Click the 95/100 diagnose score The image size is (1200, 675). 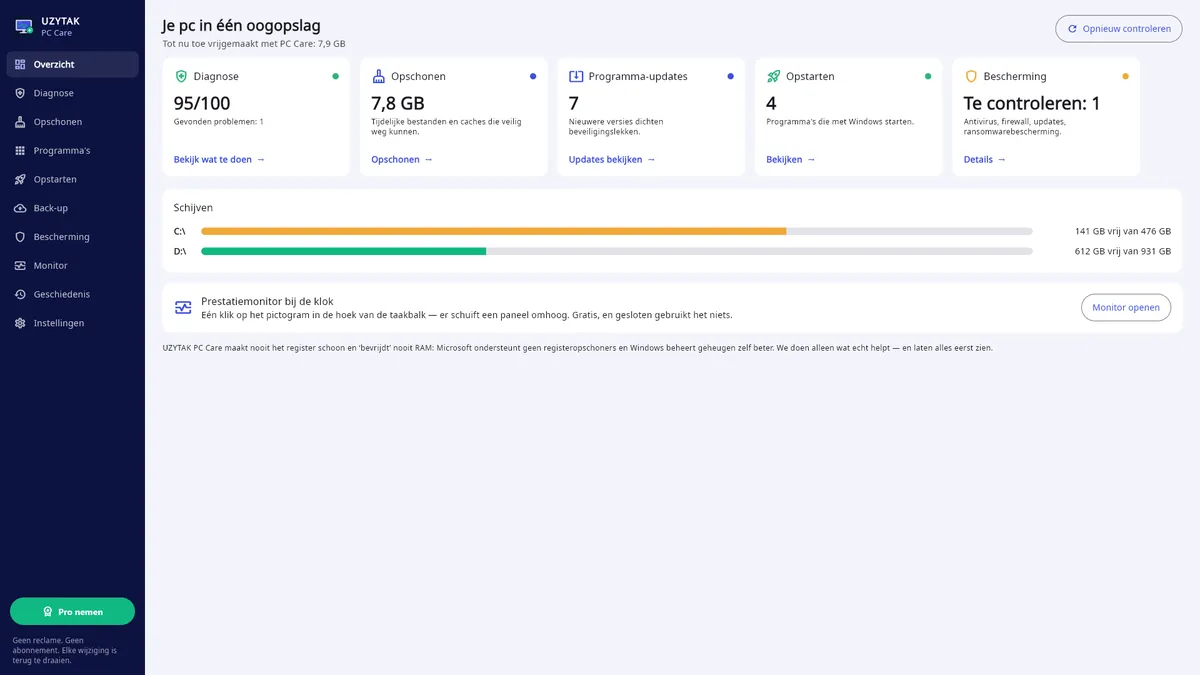point(202,103)
